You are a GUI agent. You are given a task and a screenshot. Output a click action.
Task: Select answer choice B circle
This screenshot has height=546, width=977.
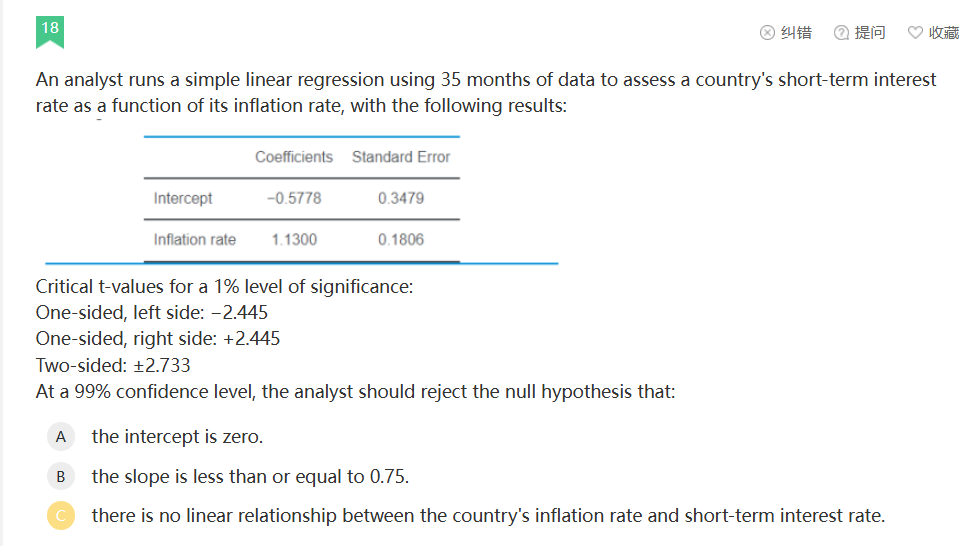(x=61, y=477)
